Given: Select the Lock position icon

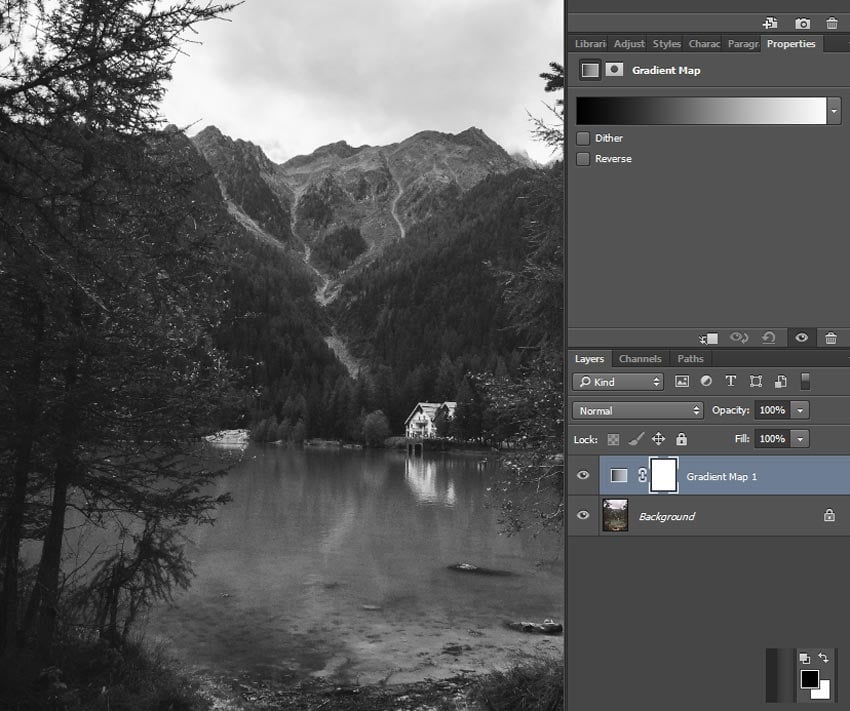Looking at the screenshot, I should tap(658, 438).
